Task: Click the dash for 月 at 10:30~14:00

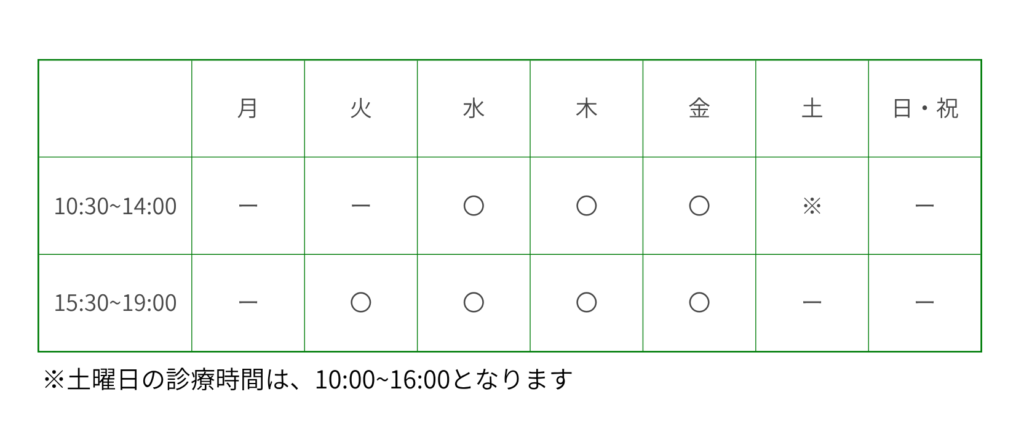Action: coord(248,206)
